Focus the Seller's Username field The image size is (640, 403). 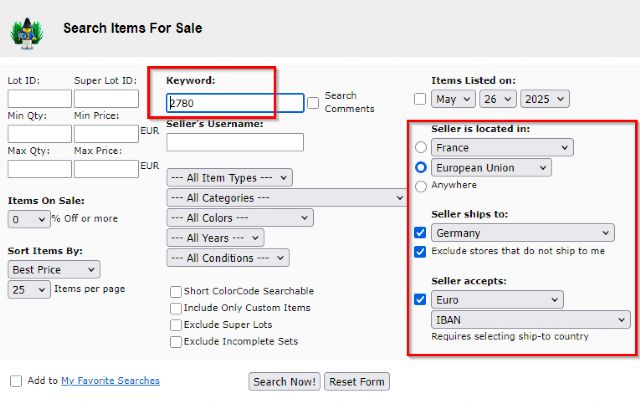(x=235, y=142)
